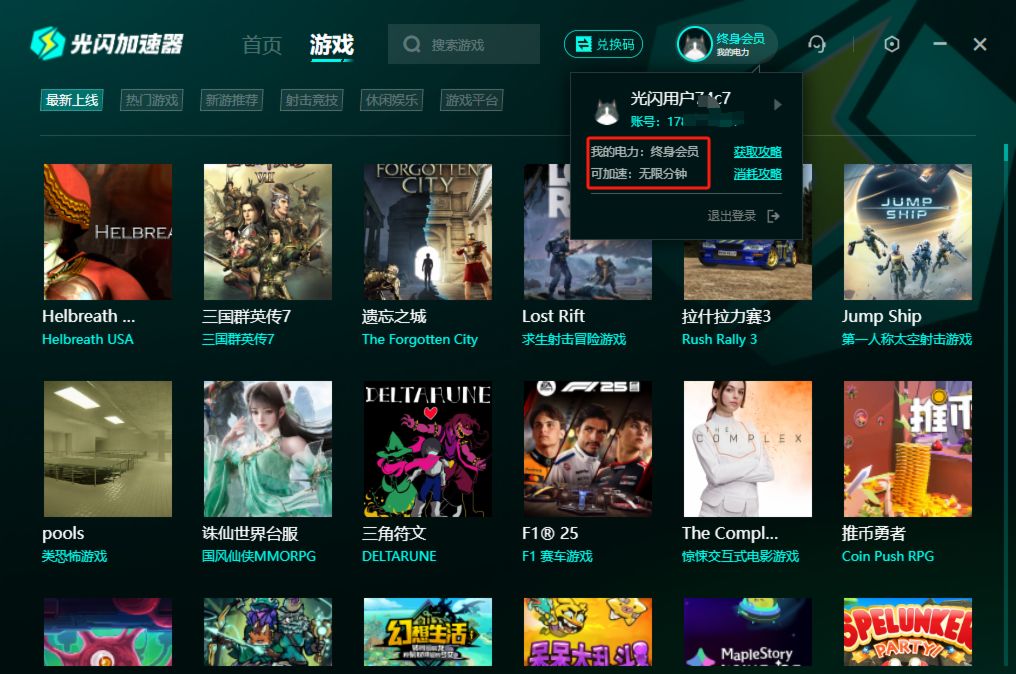Open the 获取攻略 link
The width and height of the screenshot is (1016, 674).
757,152
